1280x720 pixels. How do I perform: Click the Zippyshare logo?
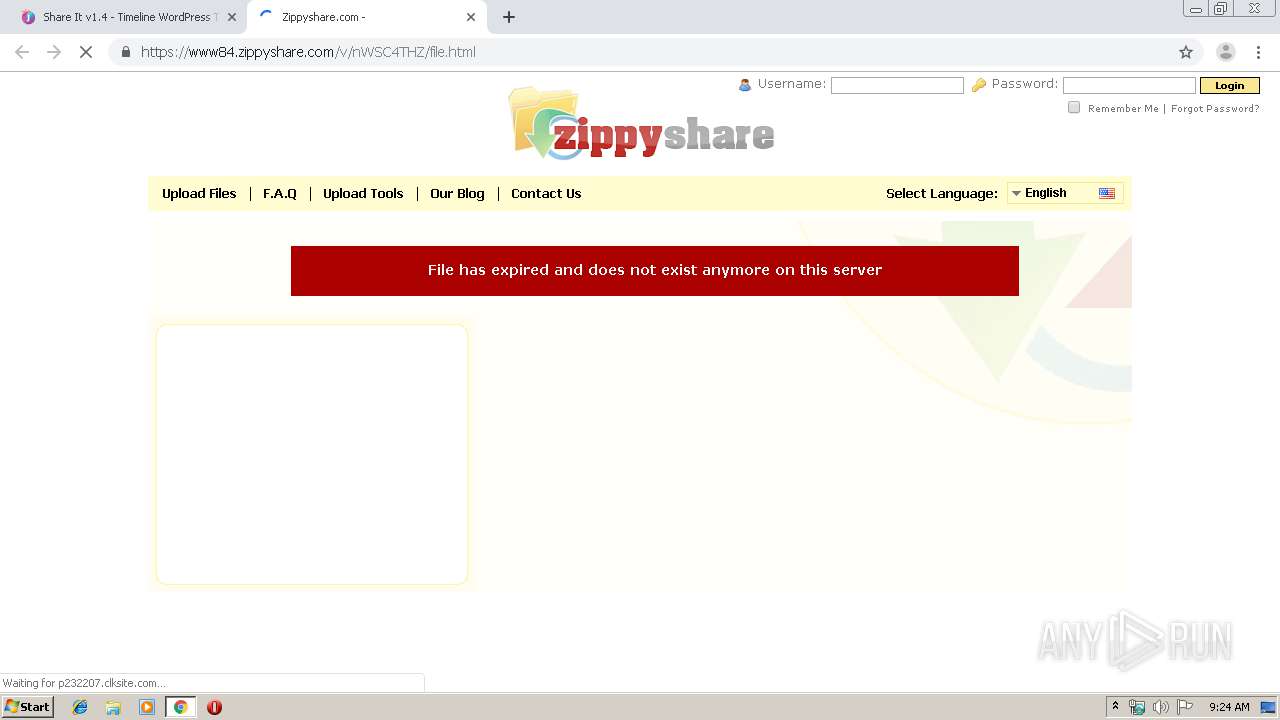642,125
